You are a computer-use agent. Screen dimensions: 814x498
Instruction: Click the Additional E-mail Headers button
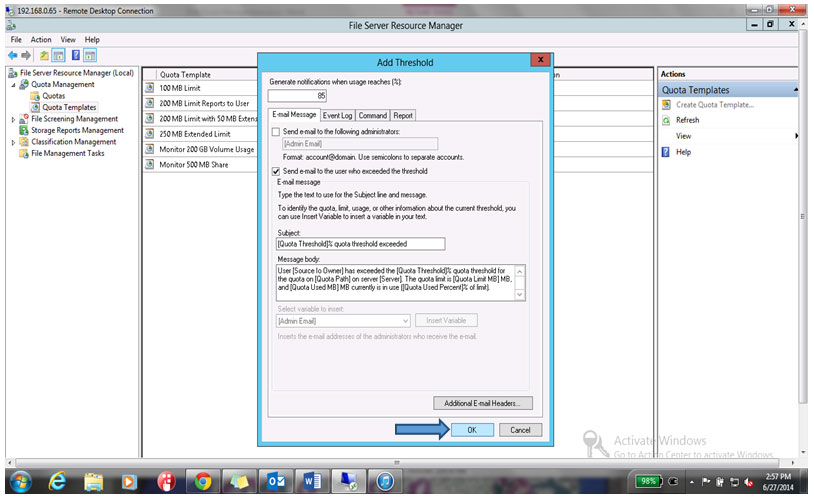pos(483,403)
